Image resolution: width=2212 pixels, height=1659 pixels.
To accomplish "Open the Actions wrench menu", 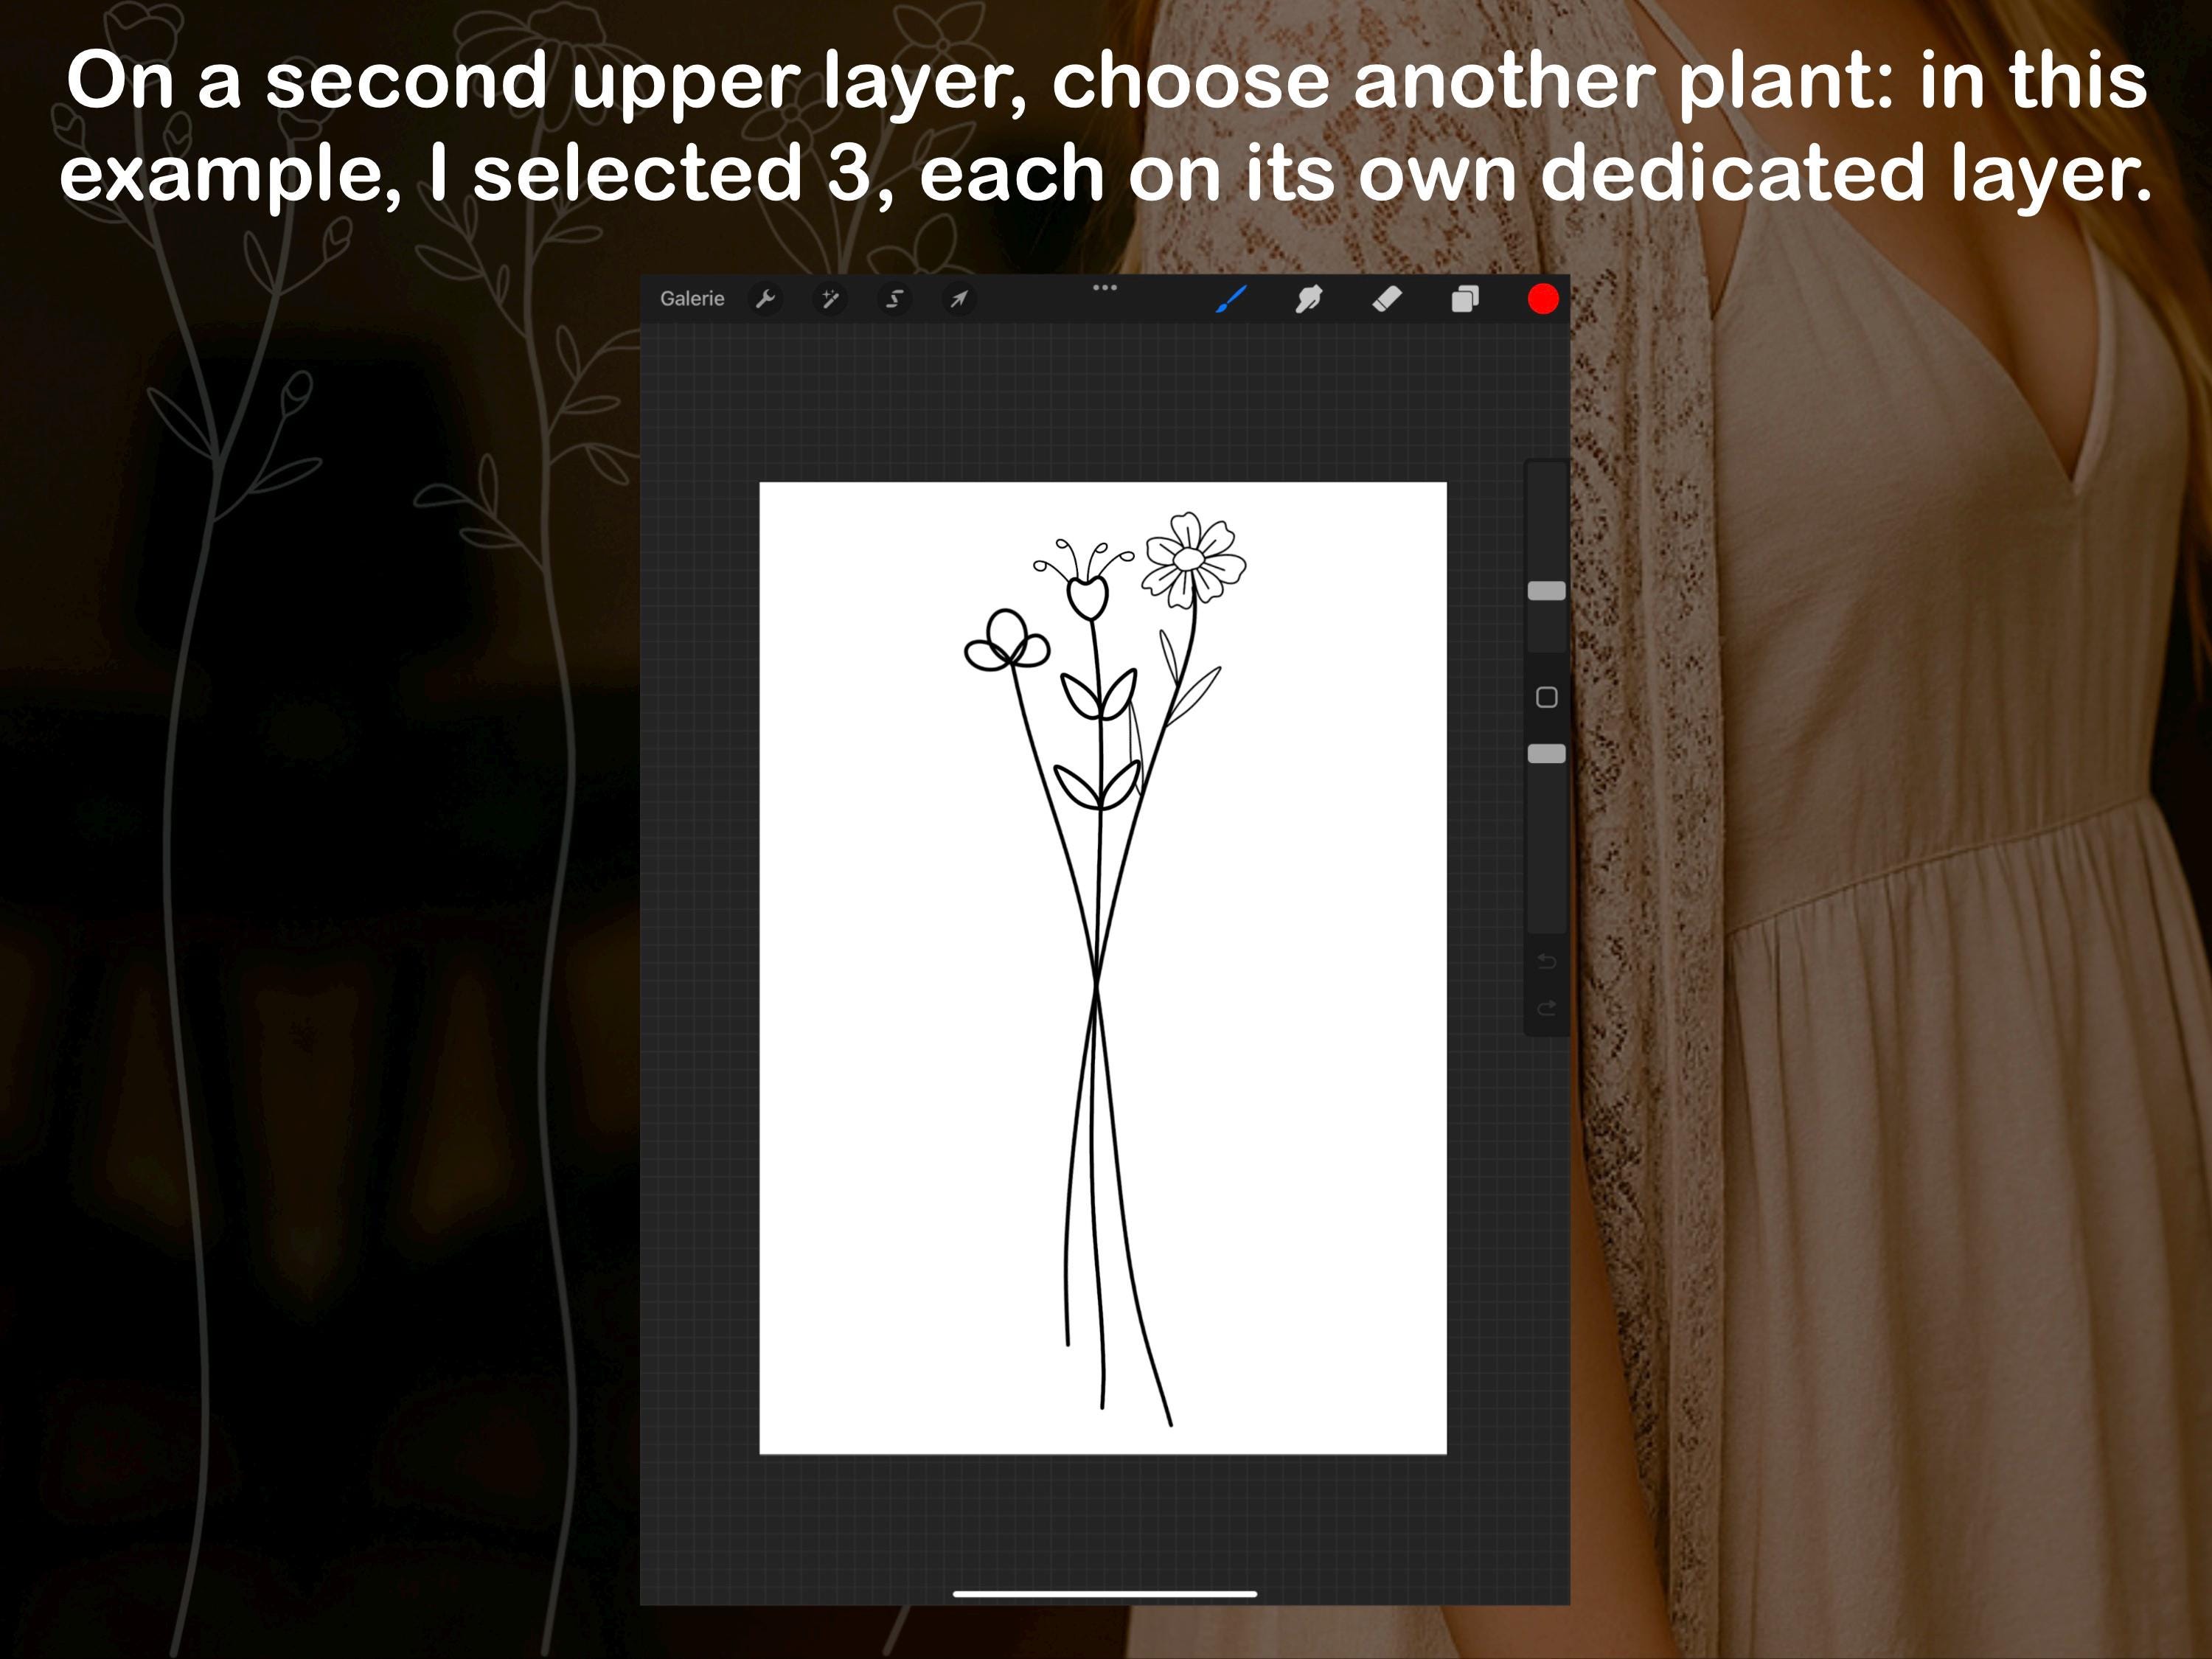I will [766, 299].
